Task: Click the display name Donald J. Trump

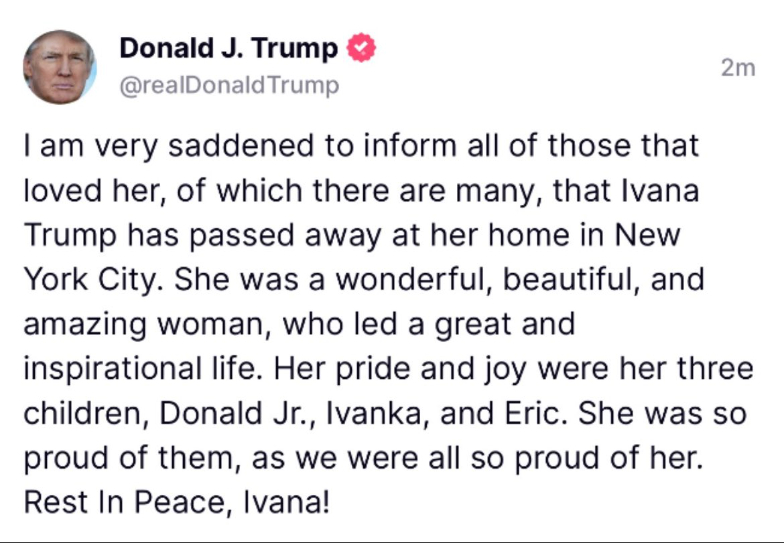Action: tap(228, 48)
